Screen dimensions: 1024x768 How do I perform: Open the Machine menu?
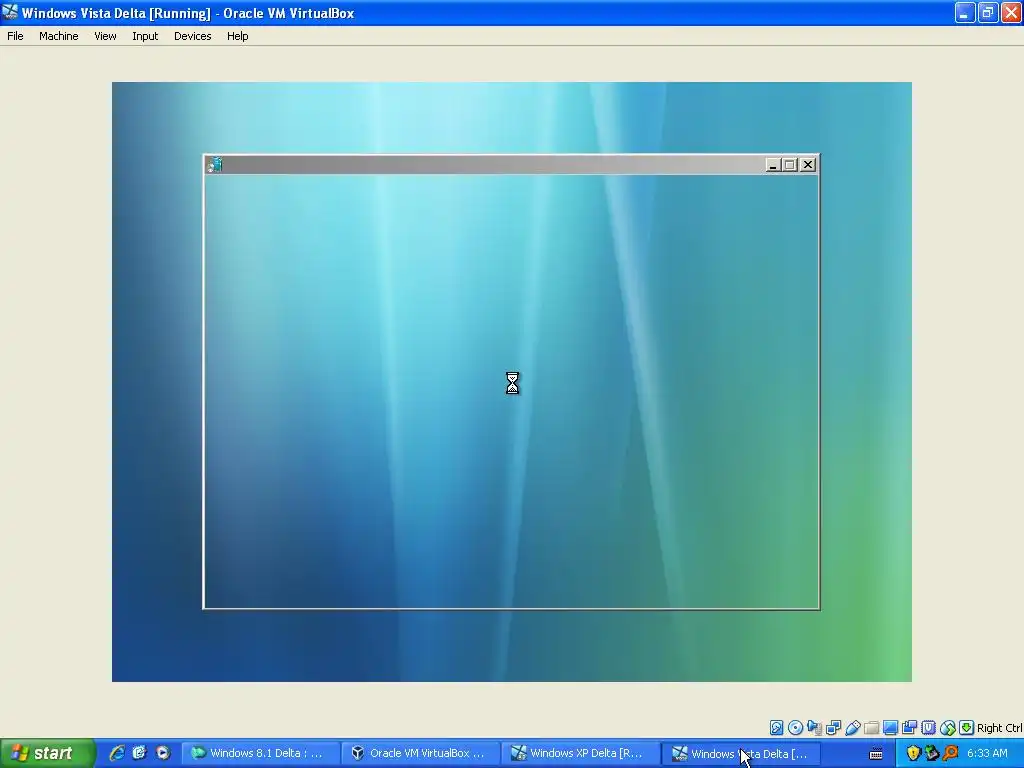pyautogui.click(x=59, y=36)
